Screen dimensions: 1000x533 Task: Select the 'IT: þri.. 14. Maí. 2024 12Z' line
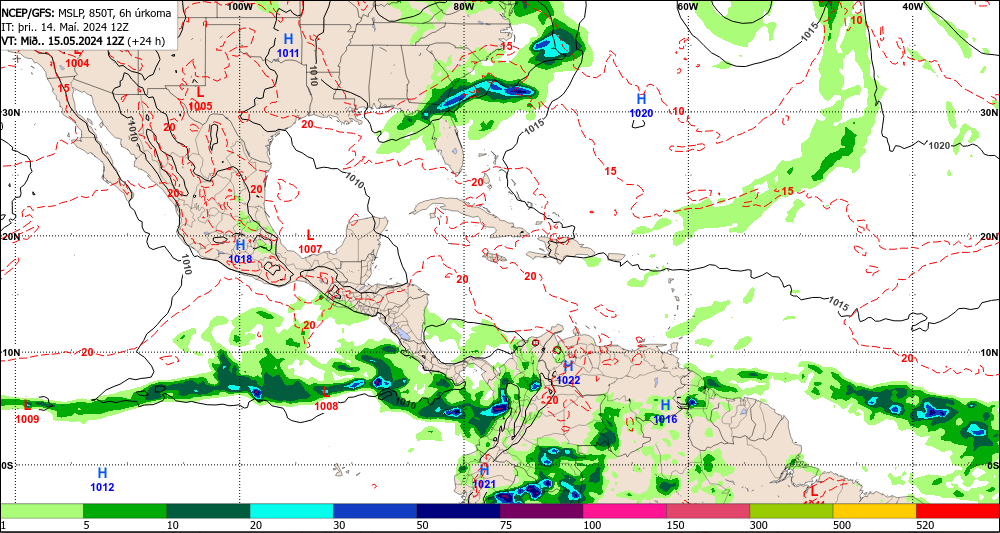coord(65,27)
